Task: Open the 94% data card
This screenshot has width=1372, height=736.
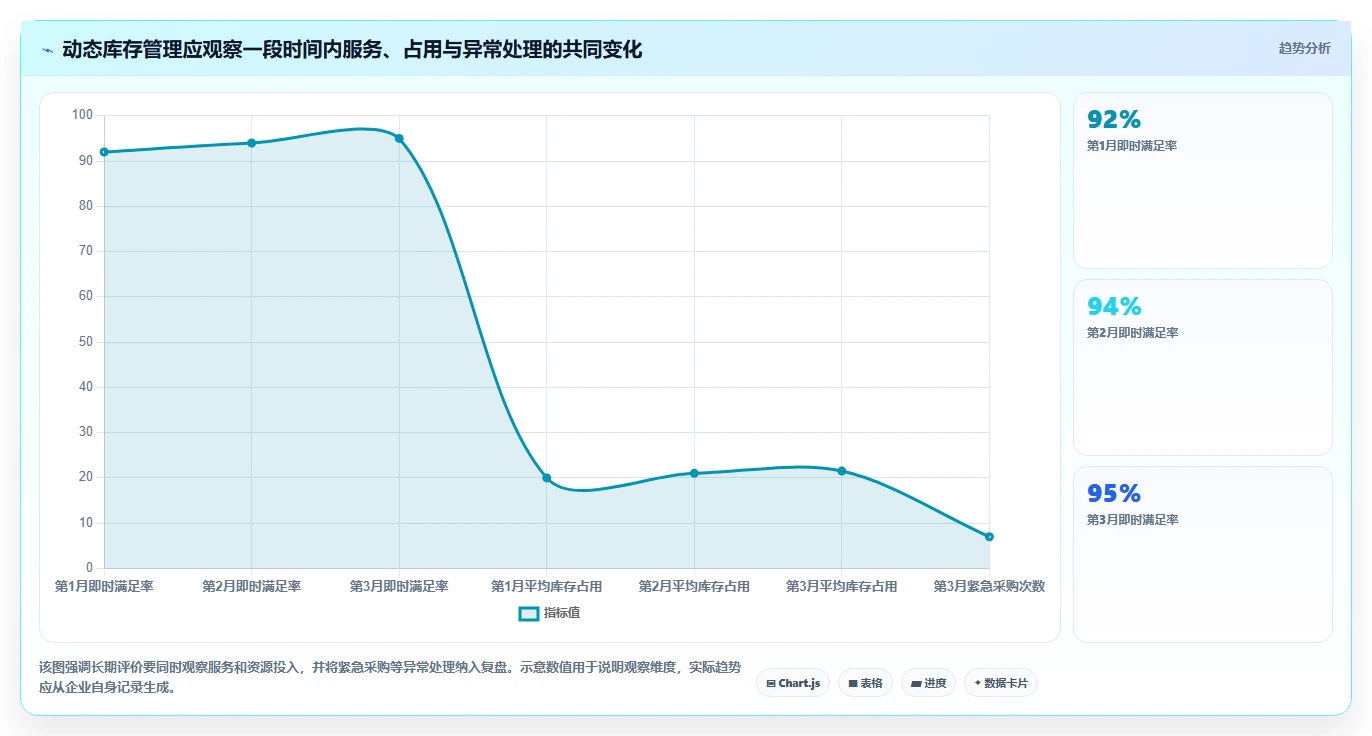Action: click(1203, 367)
